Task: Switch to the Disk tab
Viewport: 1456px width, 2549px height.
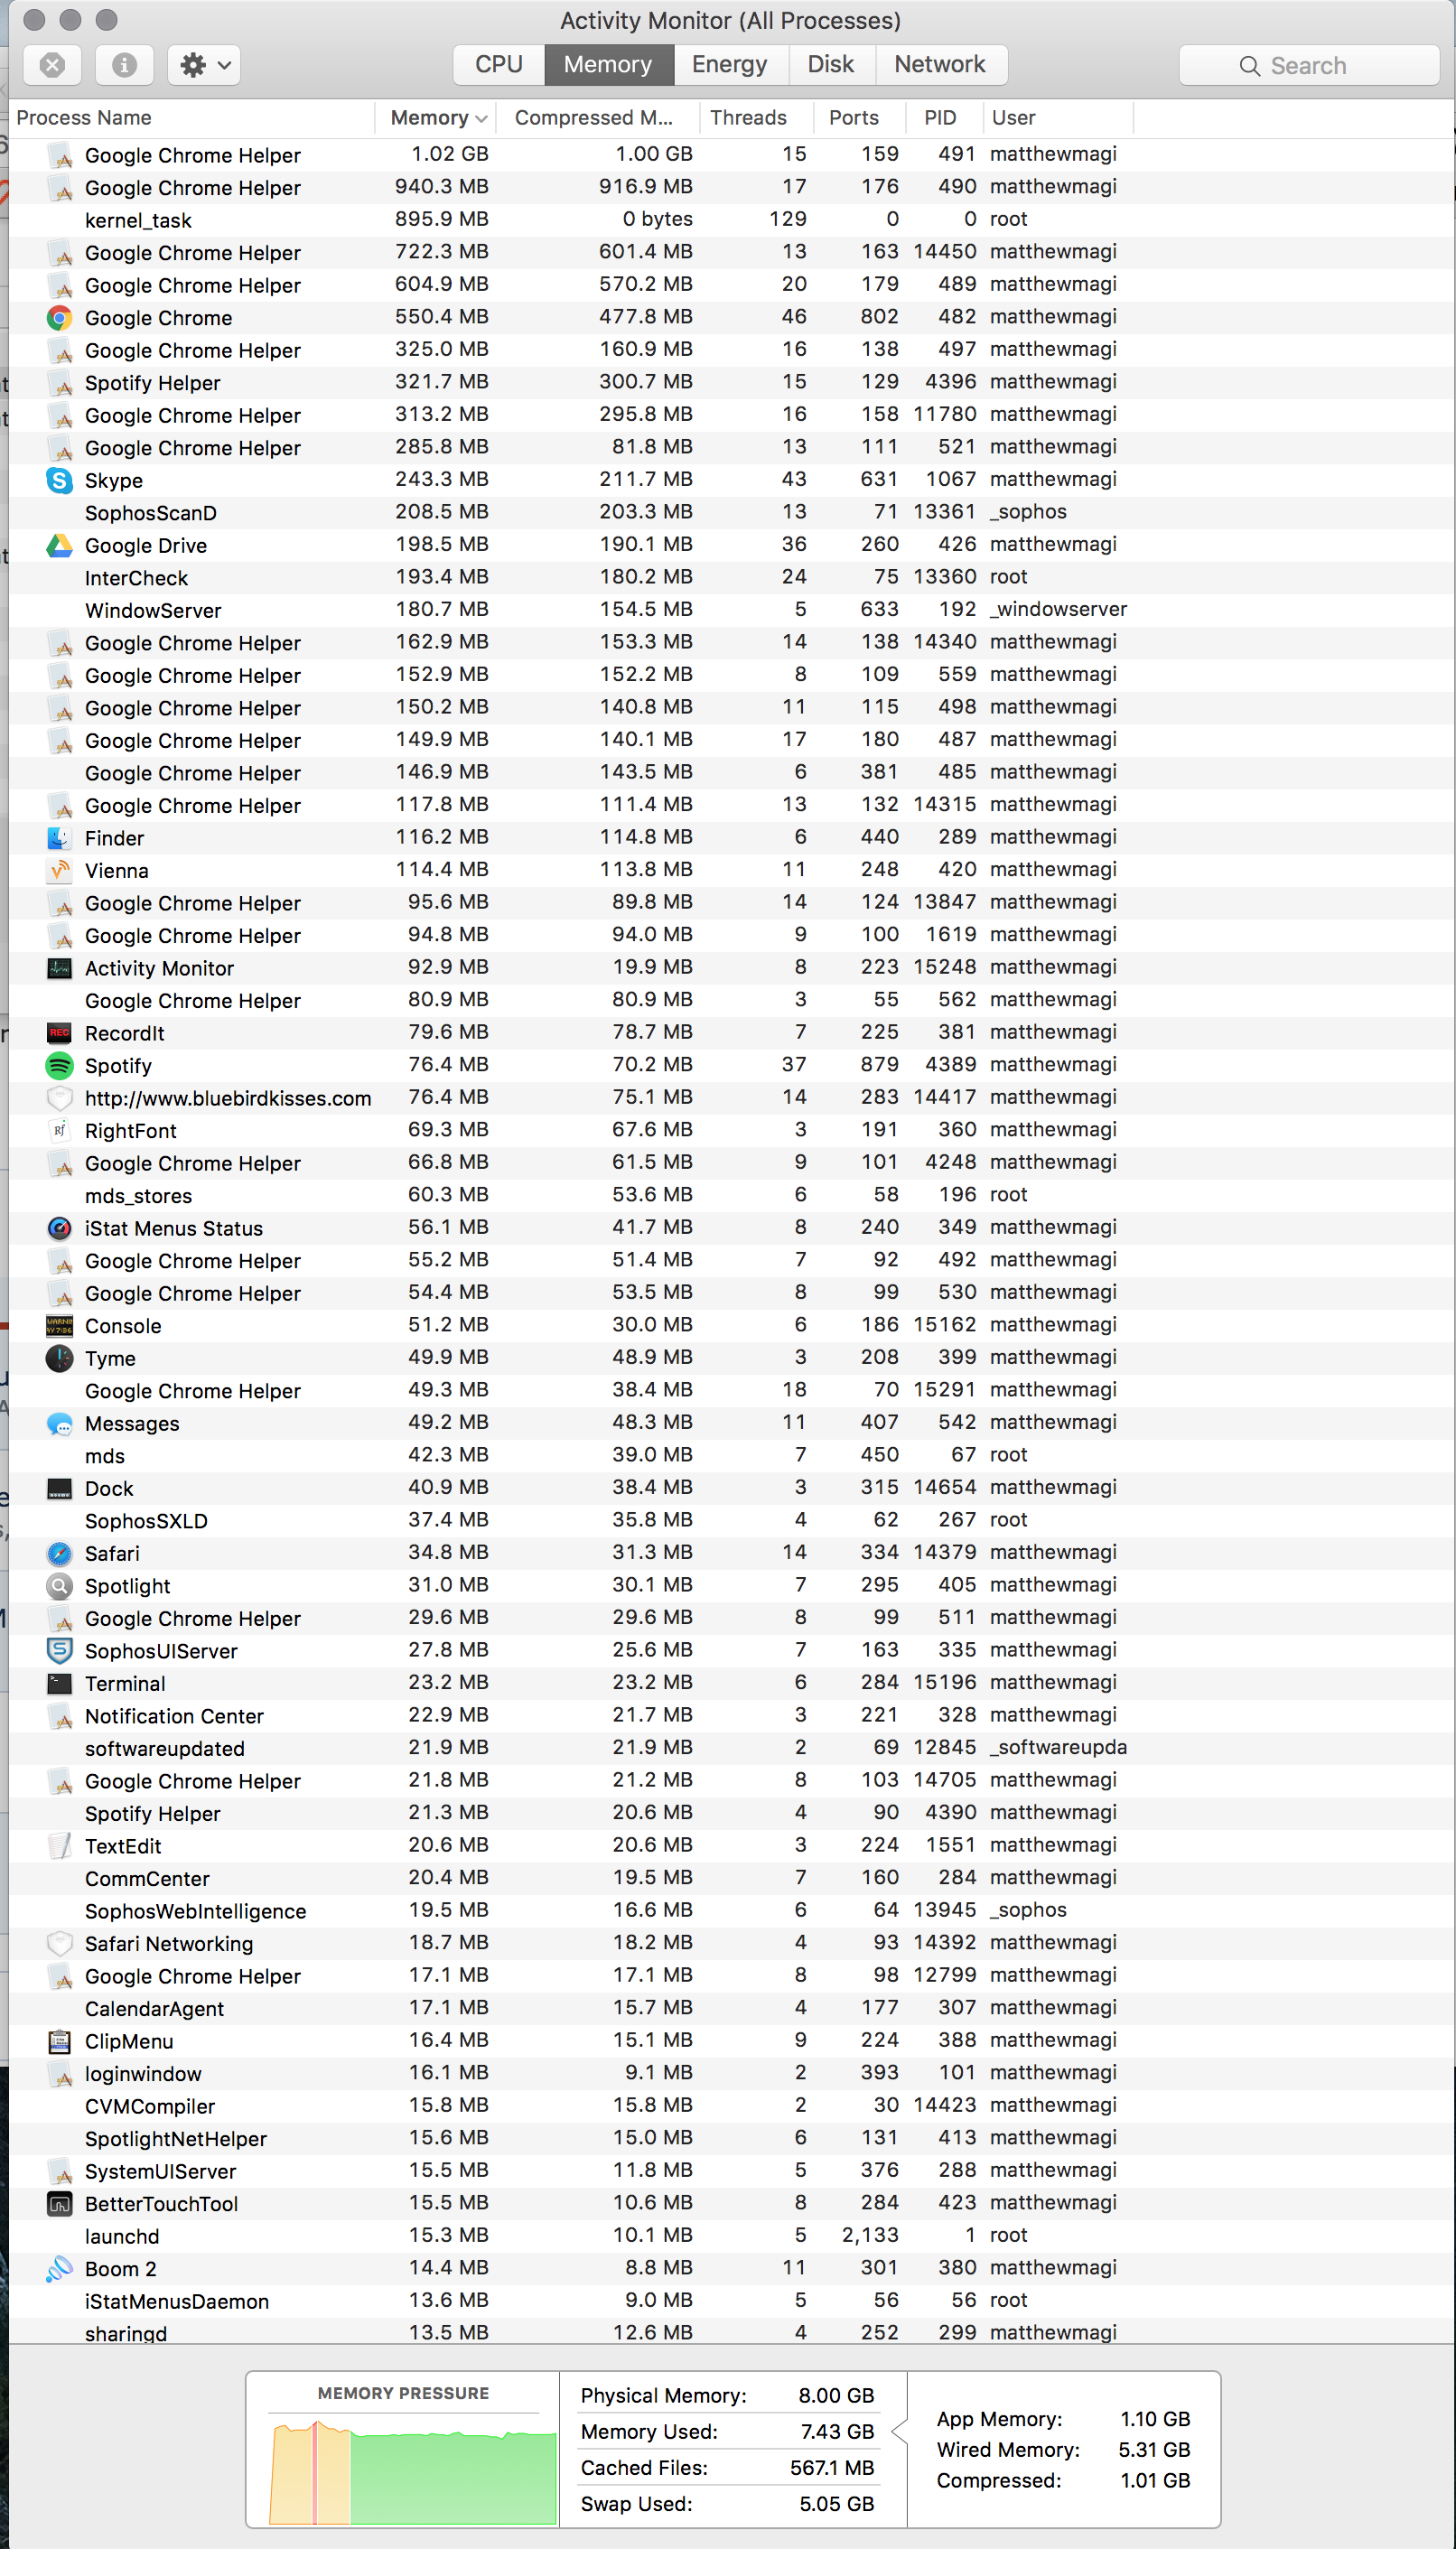Action: click(x=830, y=65)
